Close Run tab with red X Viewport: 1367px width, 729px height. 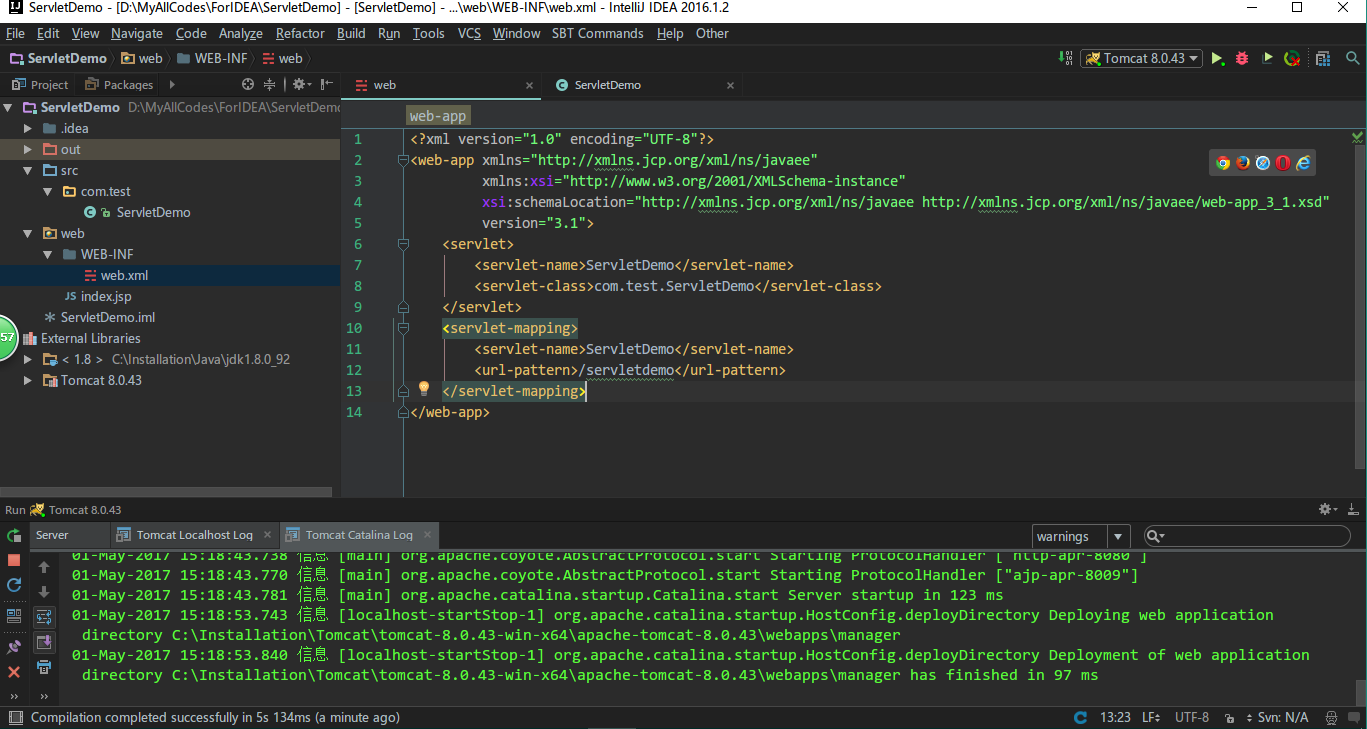tap(14, 672)
